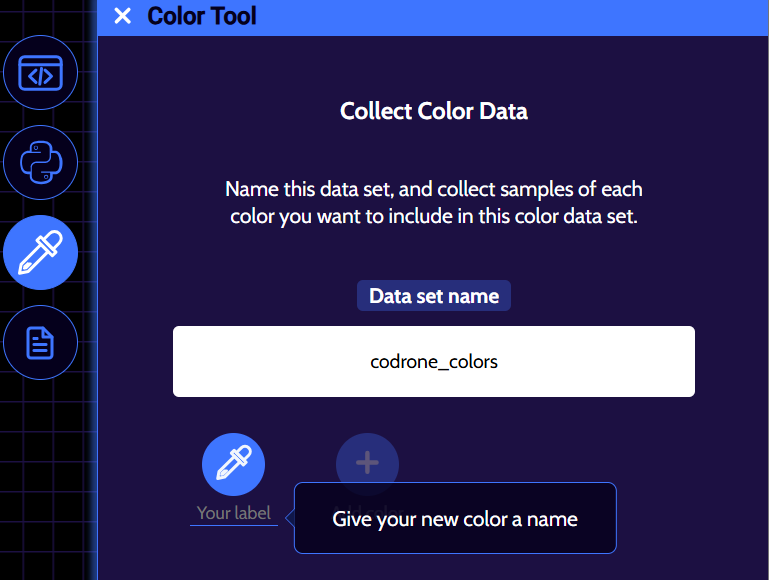This screenshot has width=769, height=580.
Task: Click the underline beneath 'Your label'
Action: click(x=233, y=525)
